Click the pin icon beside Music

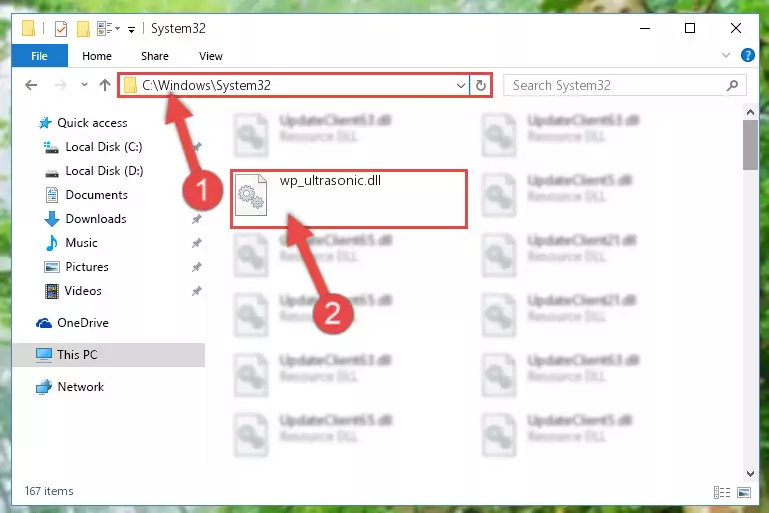tap(197, 243)
